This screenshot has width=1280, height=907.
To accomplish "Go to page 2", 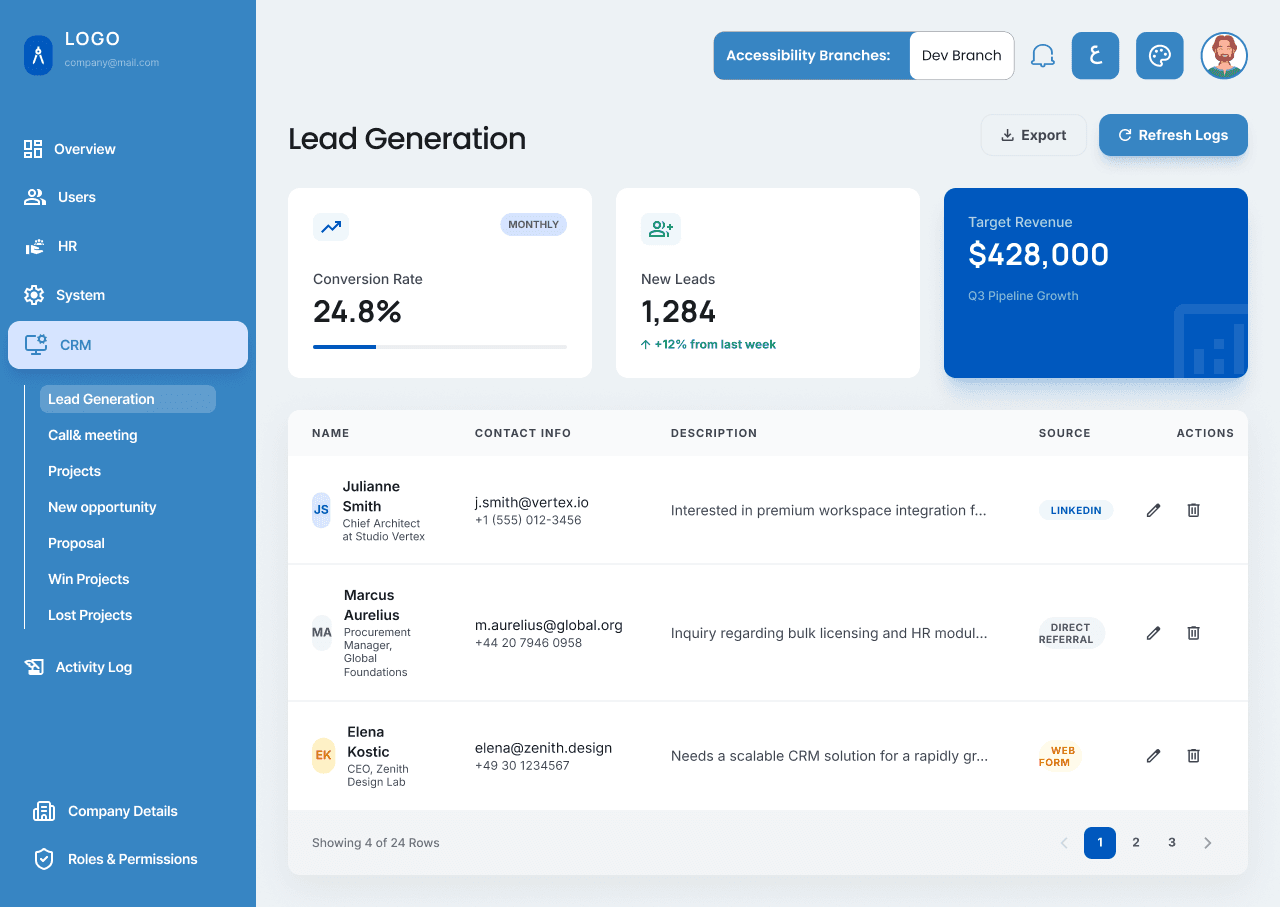I will coord(1136,843).
